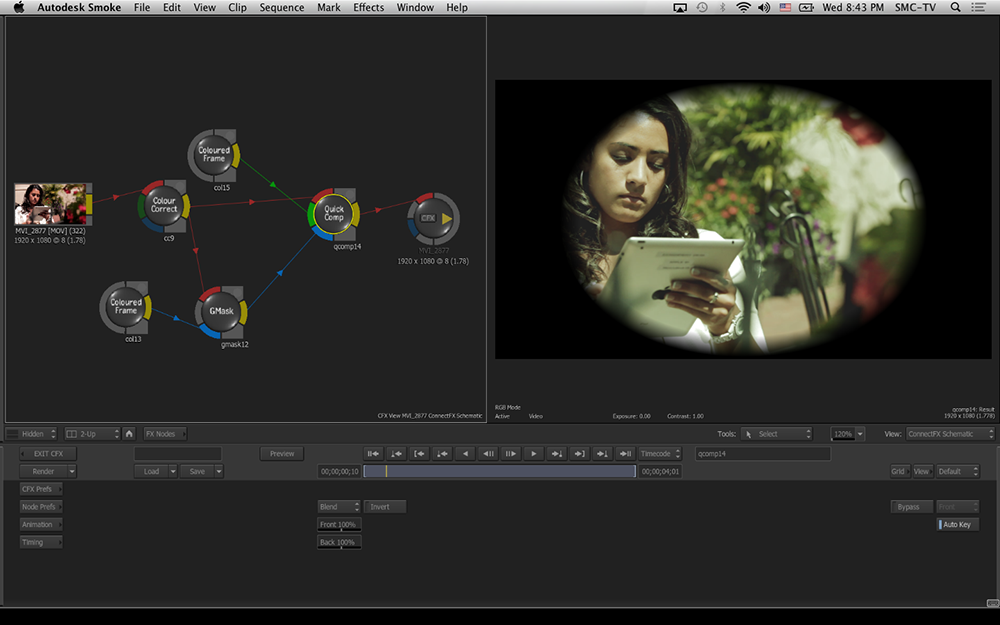The height and width of the screenshot is (625, 1000).
Task: Adjust the Front 100% slider
Action: (339, 525)
